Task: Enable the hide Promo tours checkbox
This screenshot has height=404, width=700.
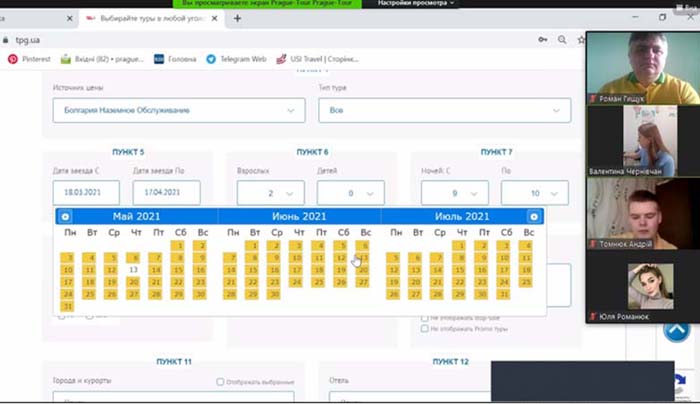Action: pyautogui.click(x=425, y=329)
